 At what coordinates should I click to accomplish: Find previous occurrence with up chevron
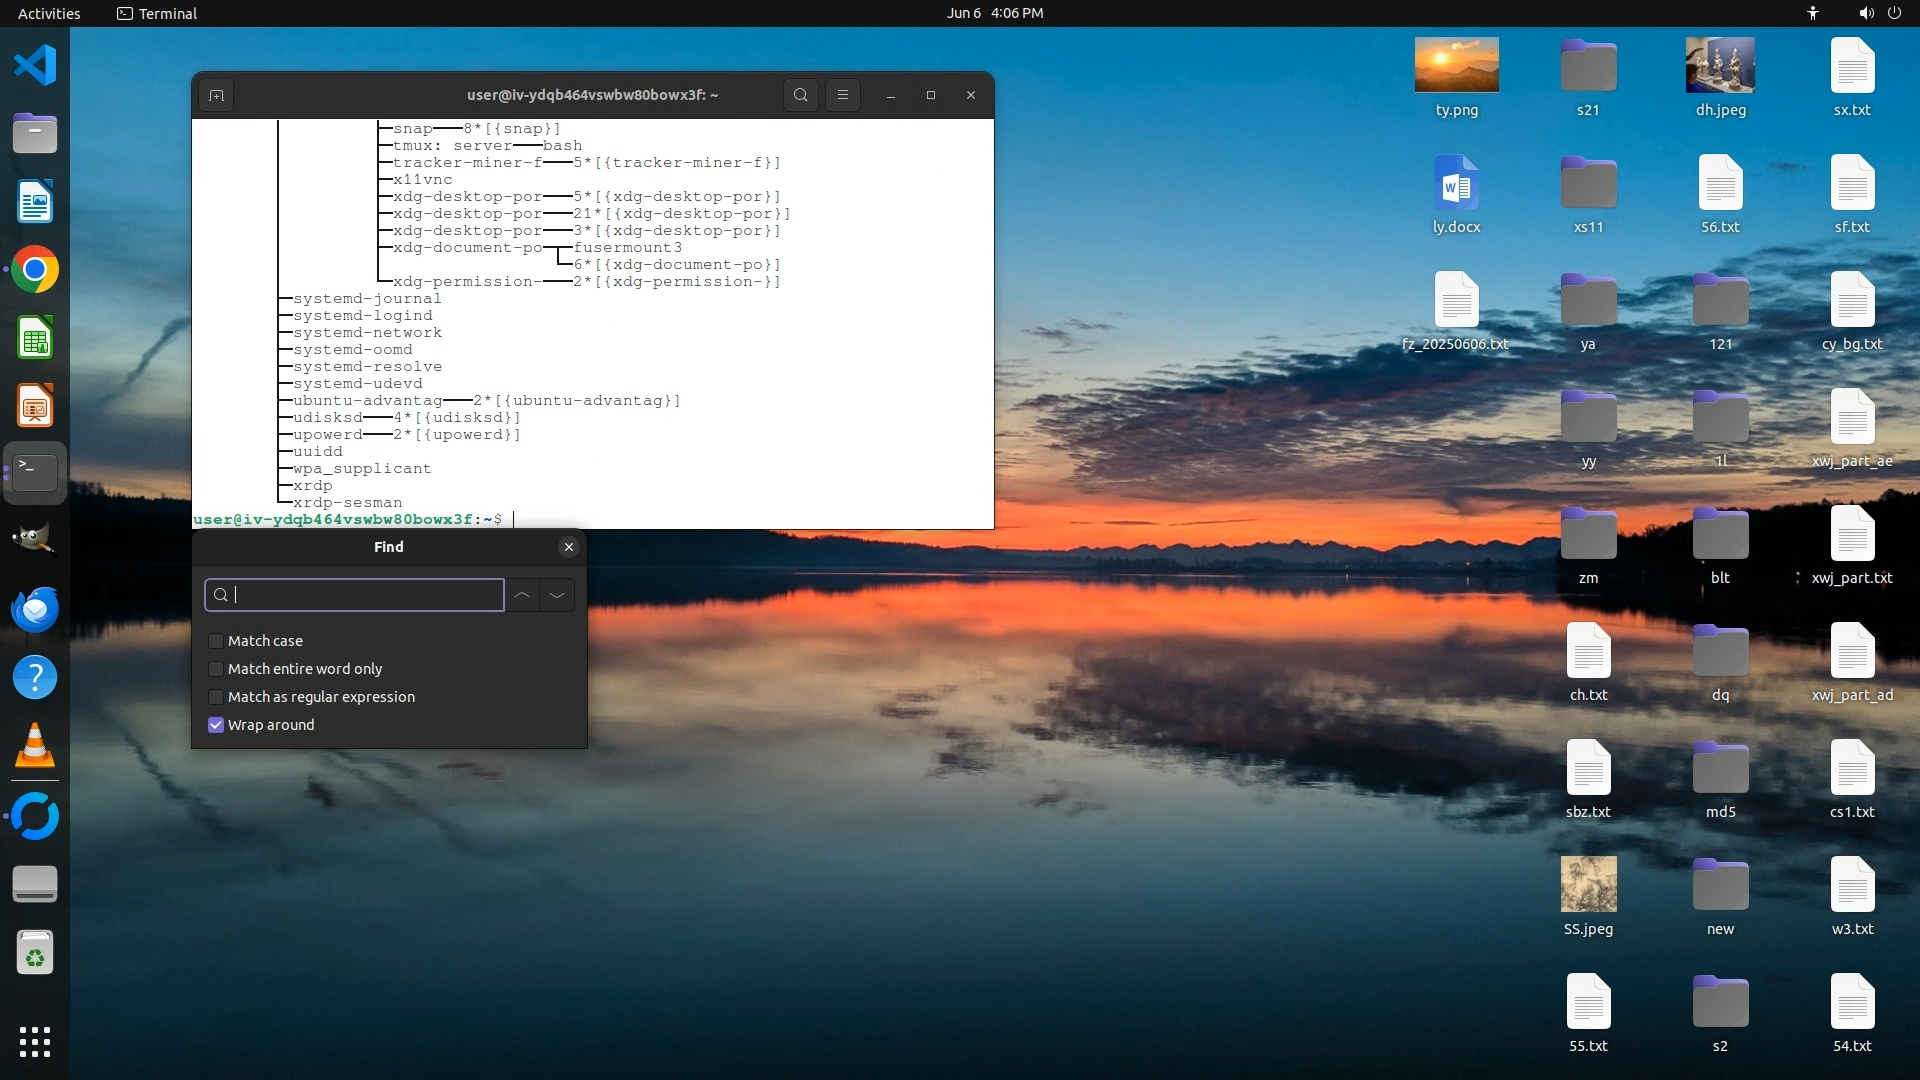coord(522,595)
